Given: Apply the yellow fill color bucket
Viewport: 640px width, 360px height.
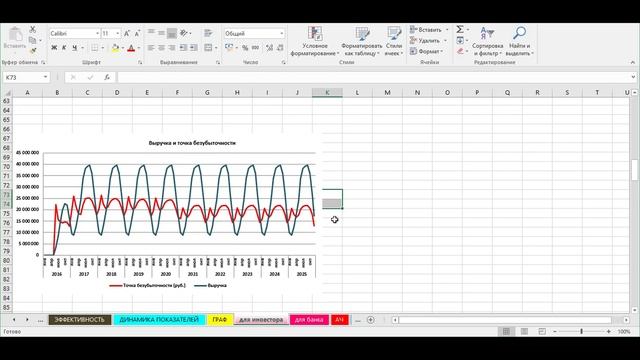Looking at the screenshot, I should click(116, 48).
